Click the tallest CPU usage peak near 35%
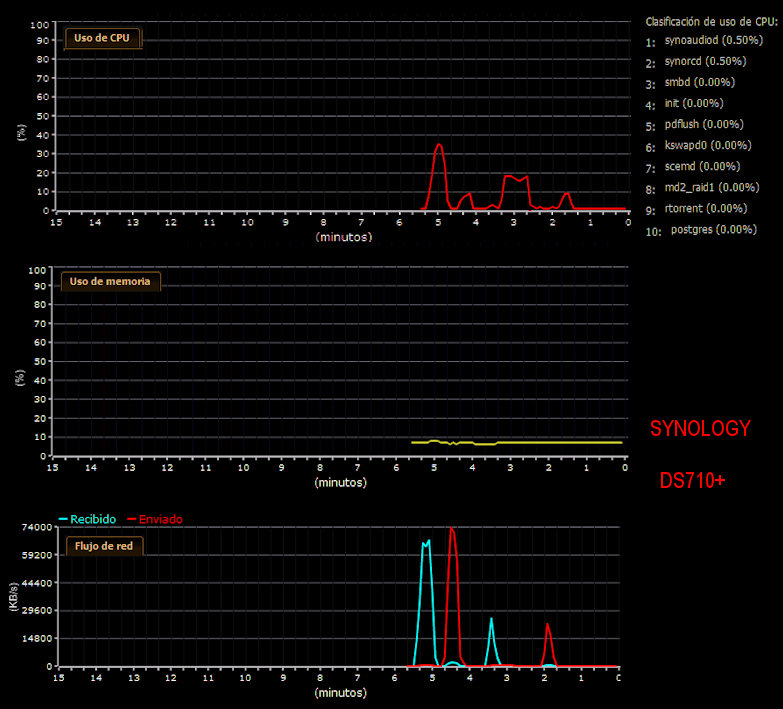 pos(439,145)
